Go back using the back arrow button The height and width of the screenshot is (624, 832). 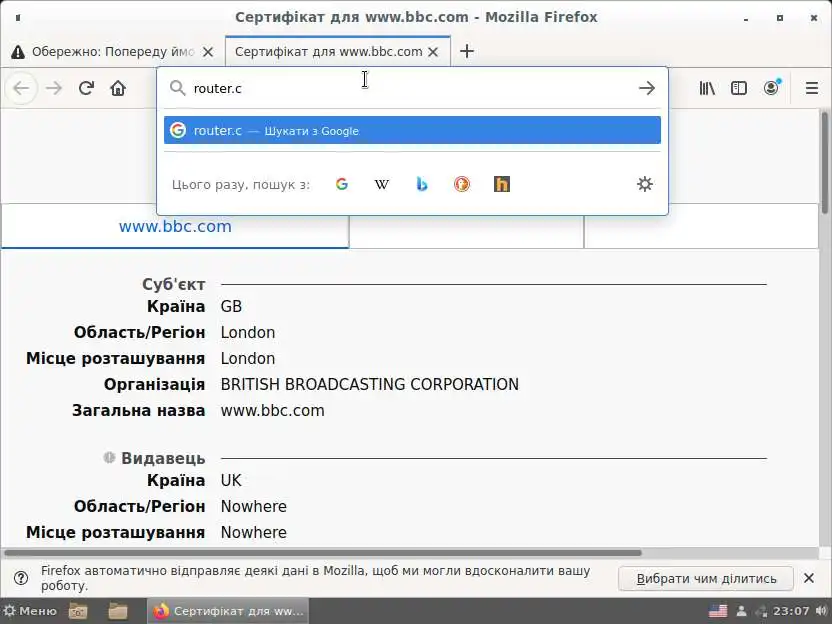tap(21, 88)
